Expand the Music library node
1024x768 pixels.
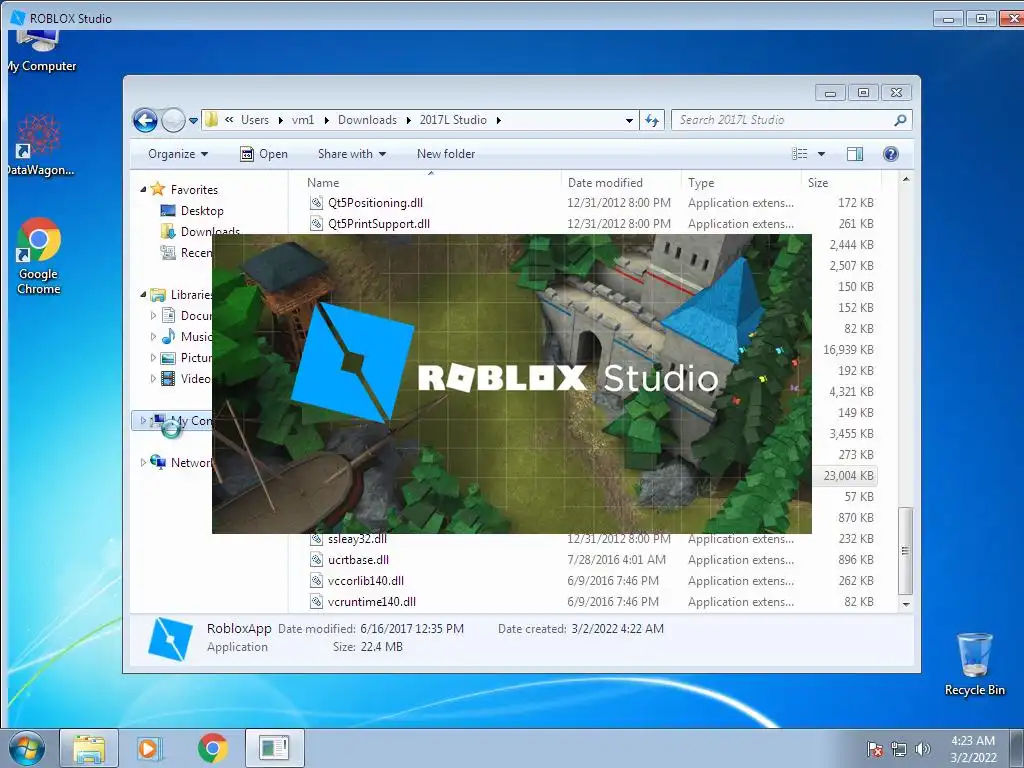pyautogui.click(x=153, y=337)
